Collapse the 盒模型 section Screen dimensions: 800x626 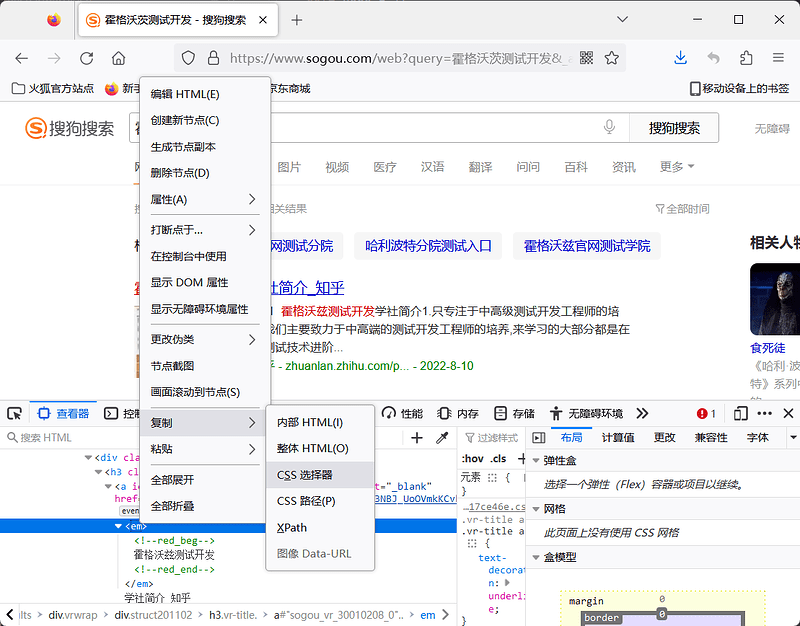click(536, 557)
